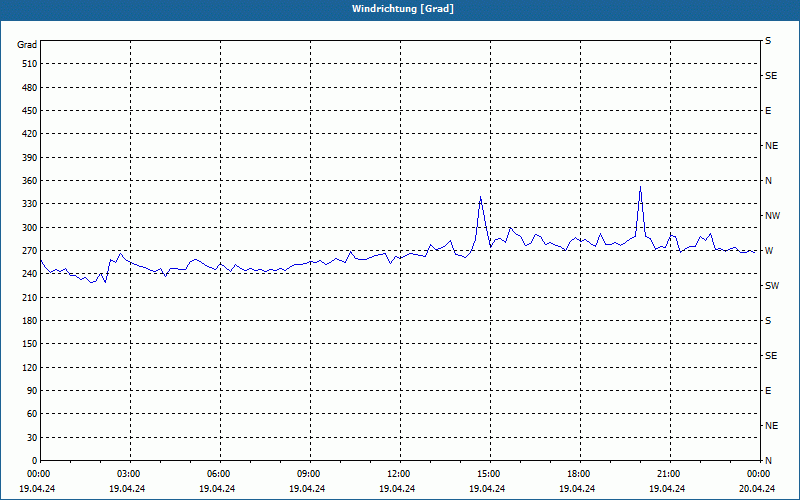This screenshot has width=800, height=500.
Task: Click the 180 y-axis tick label
Action: click(27, 321)
